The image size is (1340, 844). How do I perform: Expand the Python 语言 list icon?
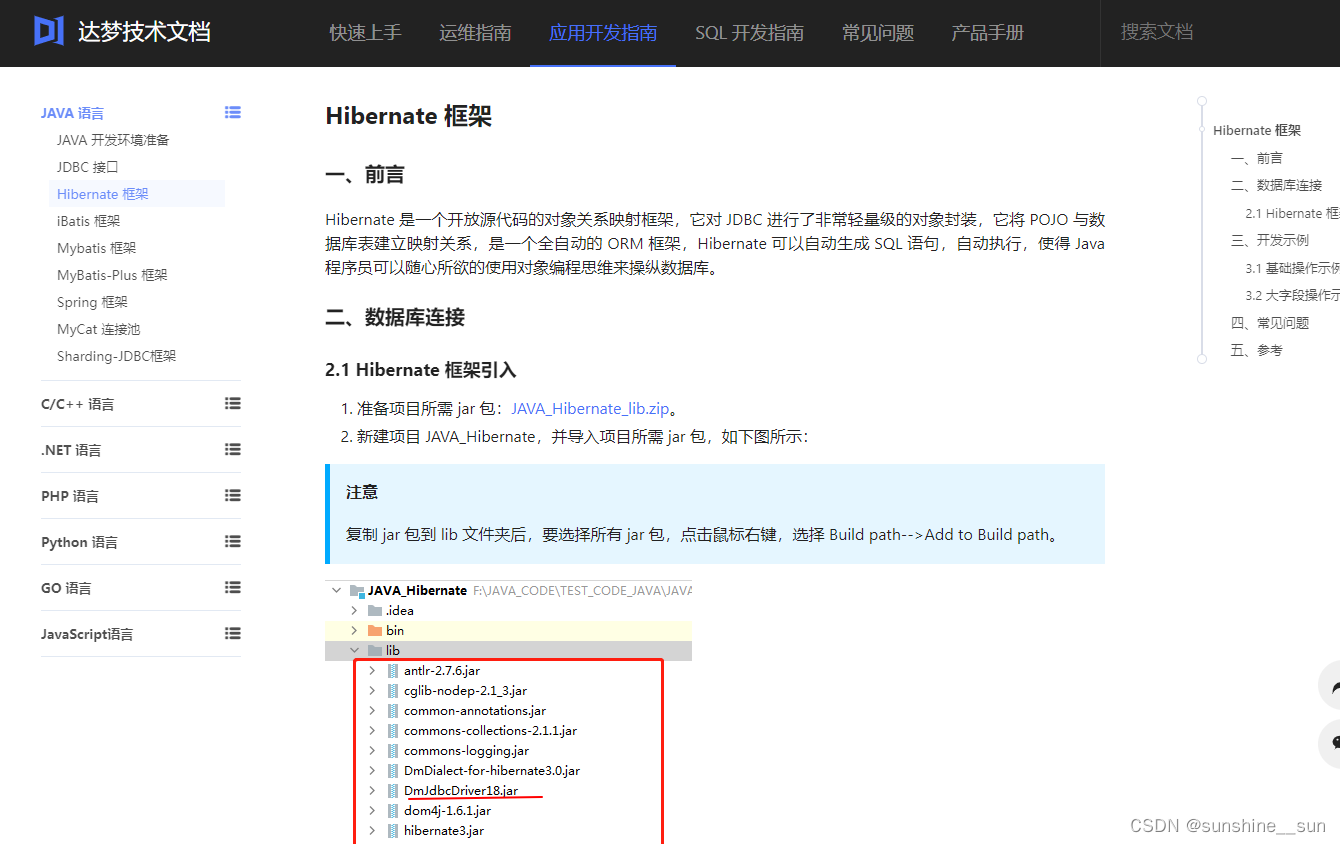coord(233,541)
